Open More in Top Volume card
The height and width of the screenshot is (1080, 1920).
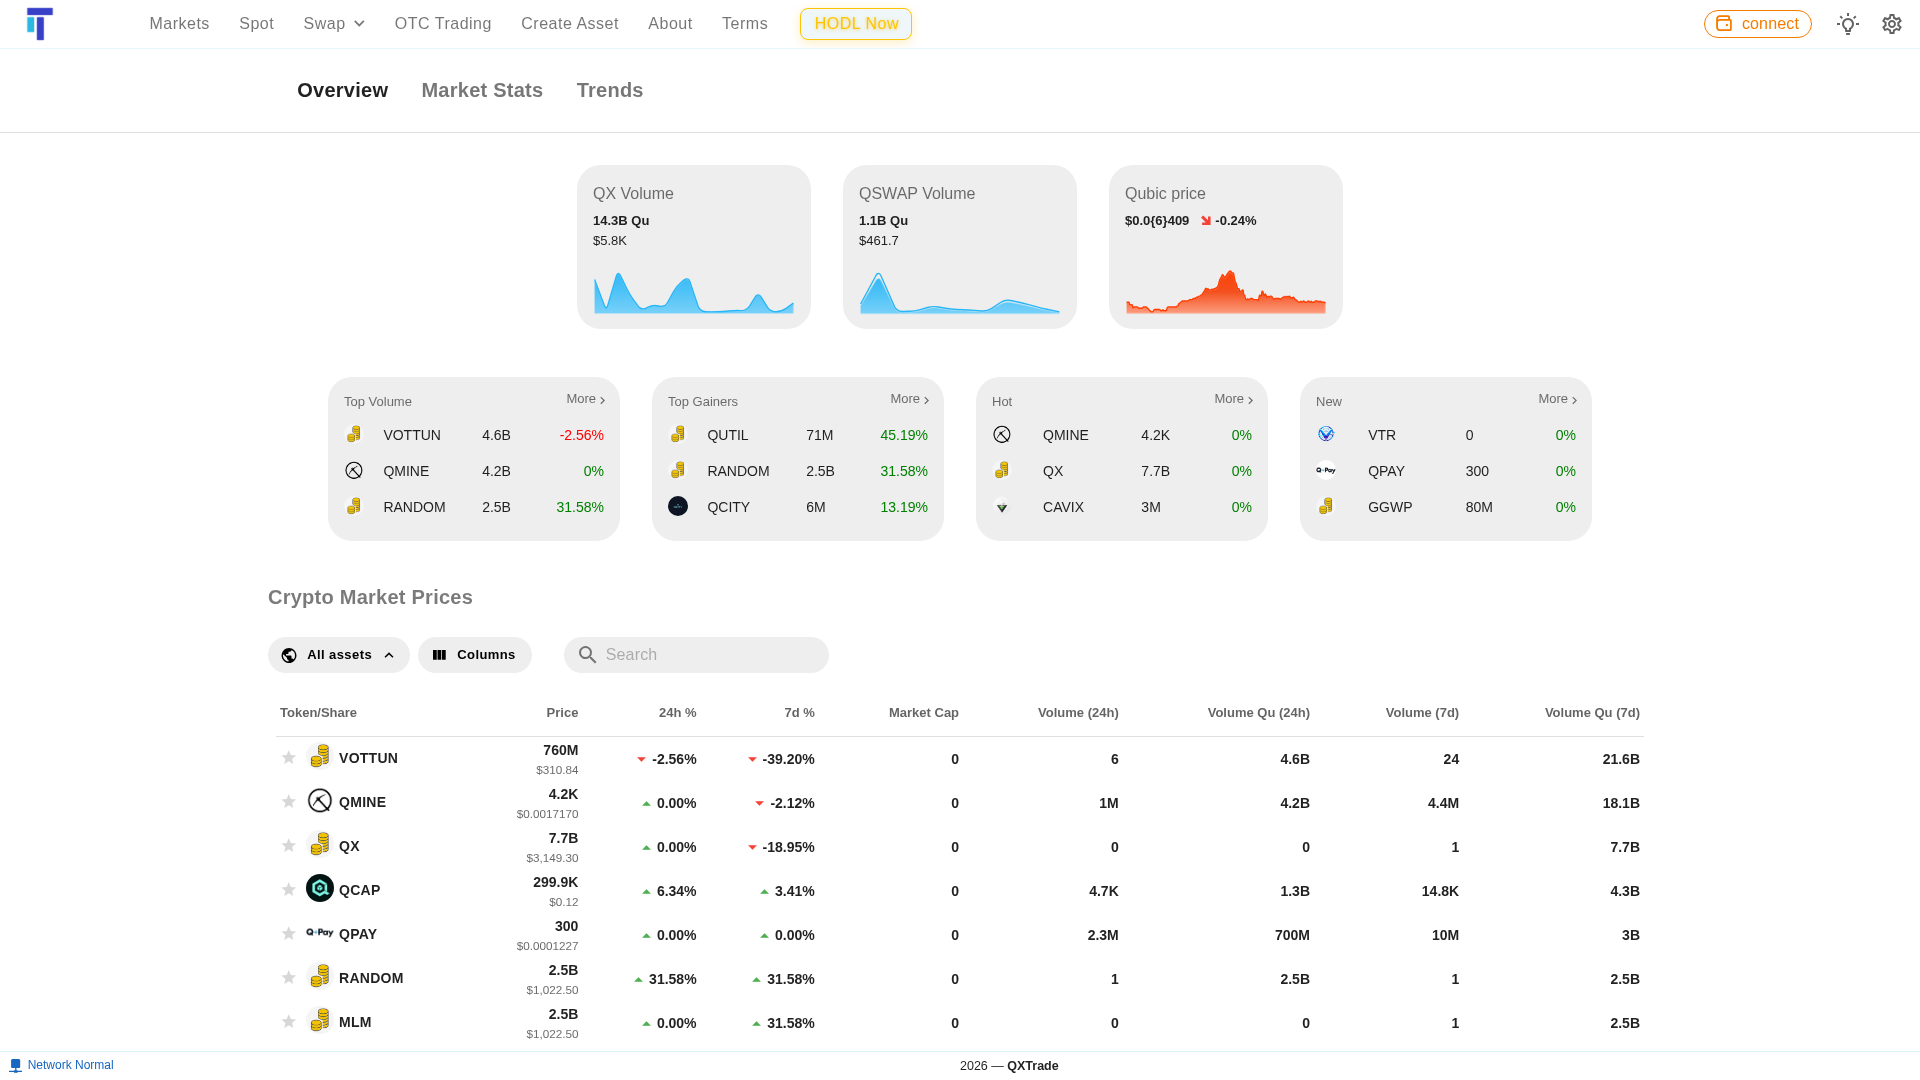[586, 399]
